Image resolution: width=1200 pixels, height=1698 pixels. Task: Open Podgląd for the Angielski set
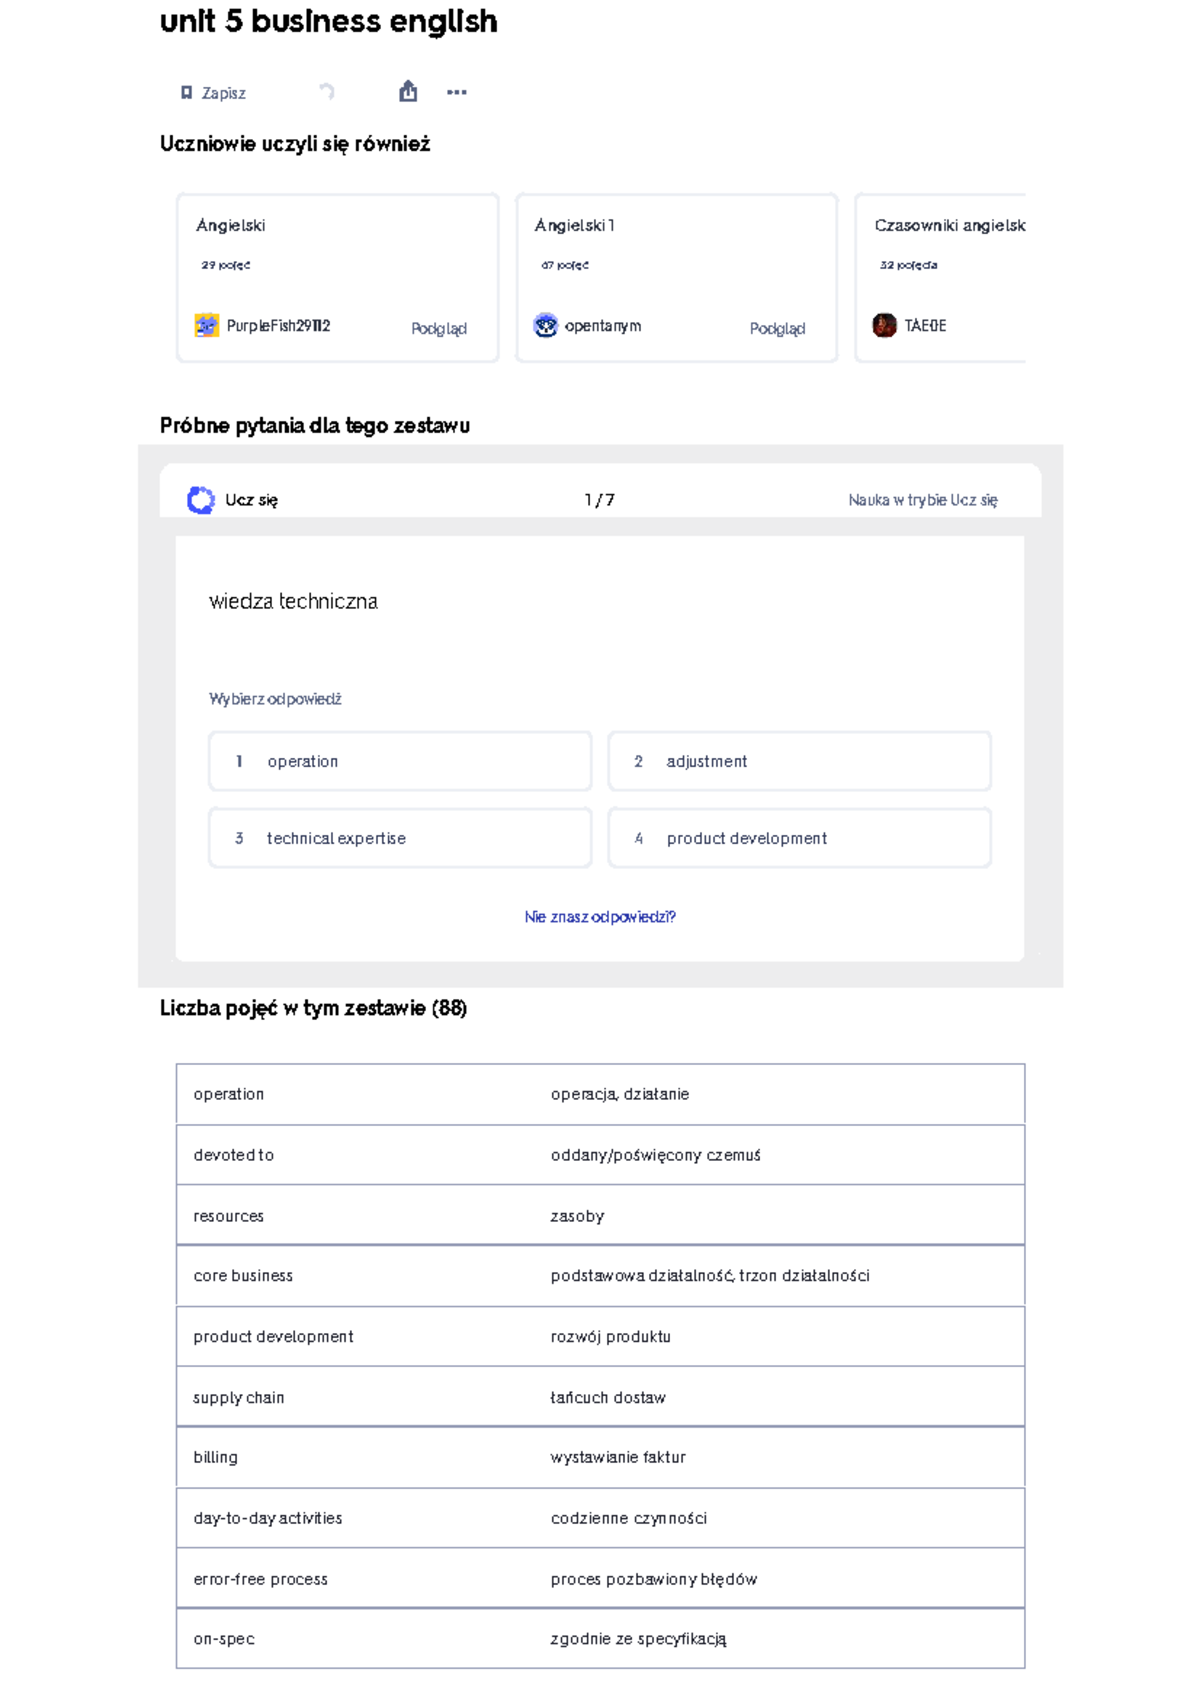(437, 329)
